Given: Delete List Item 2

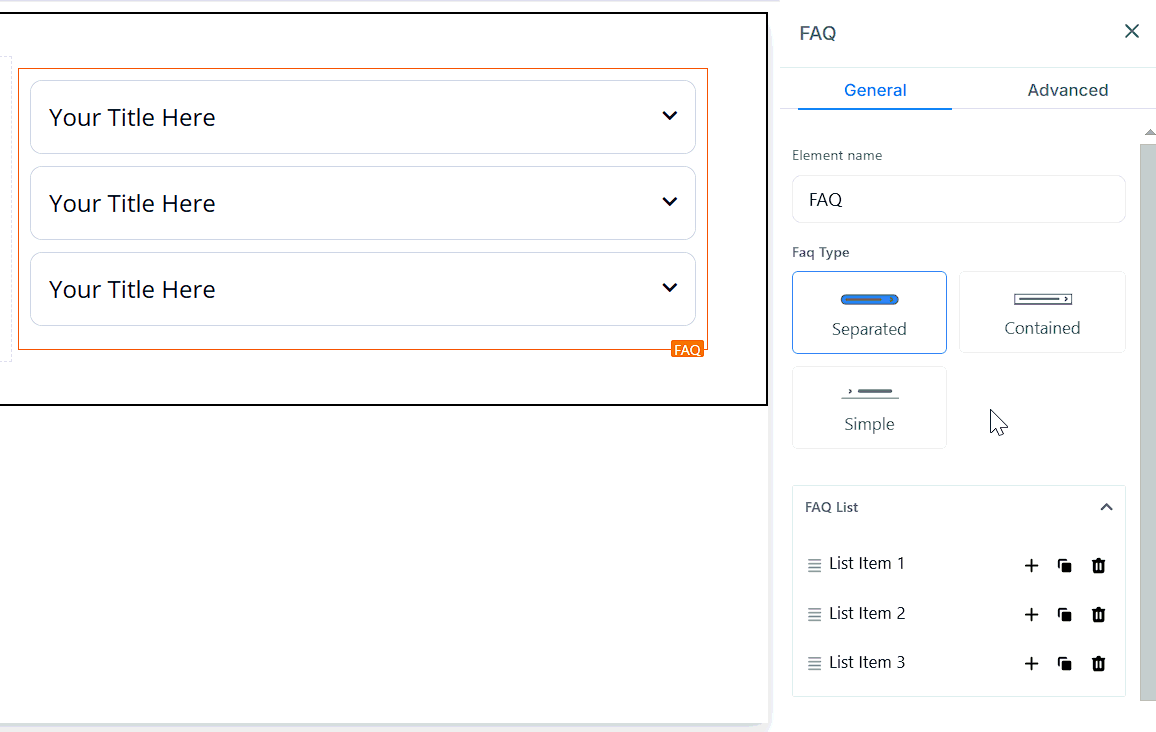Looking at the screenshot, I should (1098, 615).
